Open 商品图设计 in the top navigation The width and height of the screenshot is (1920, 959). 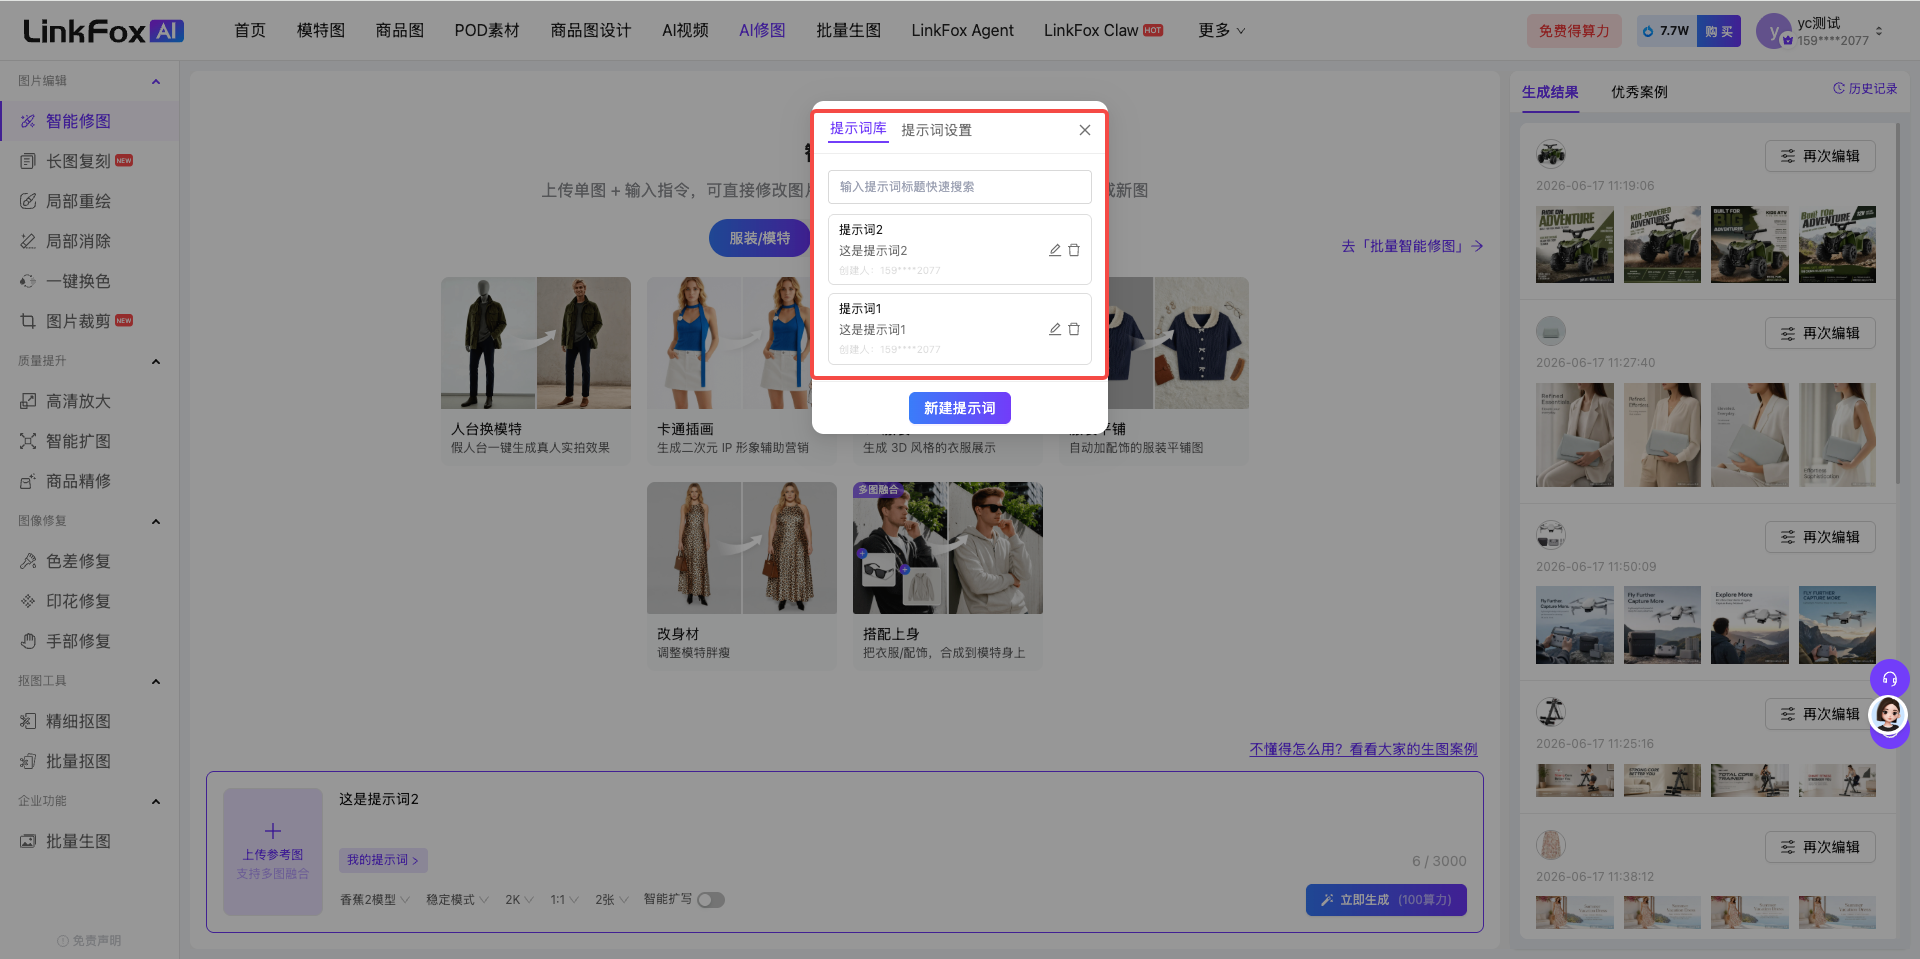coord(591,31)
